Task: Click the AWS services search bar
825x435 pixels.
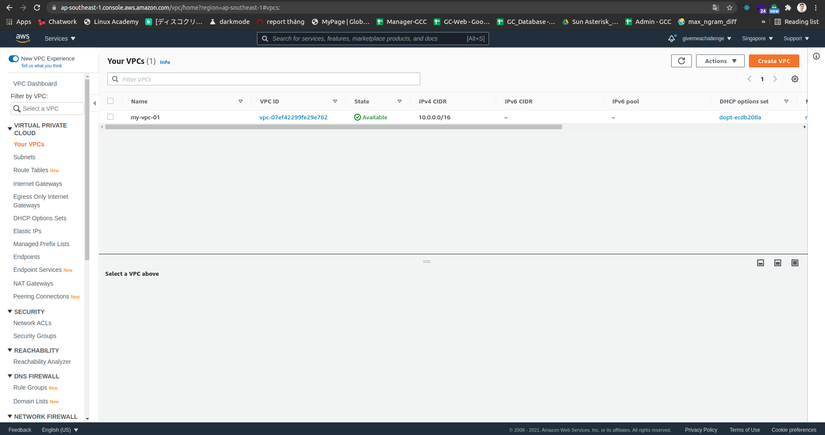Action: (x=373, y=38)
